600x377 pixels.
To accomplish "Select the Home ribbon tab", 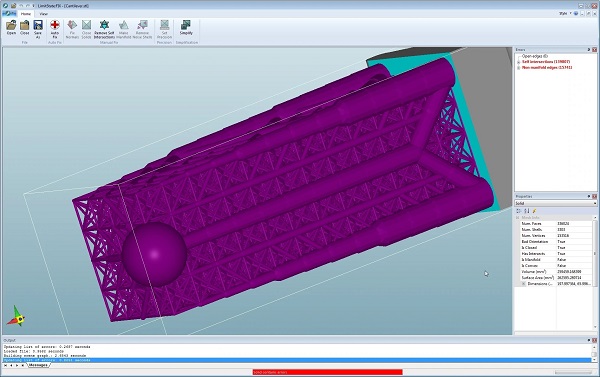I will point(26,14).
